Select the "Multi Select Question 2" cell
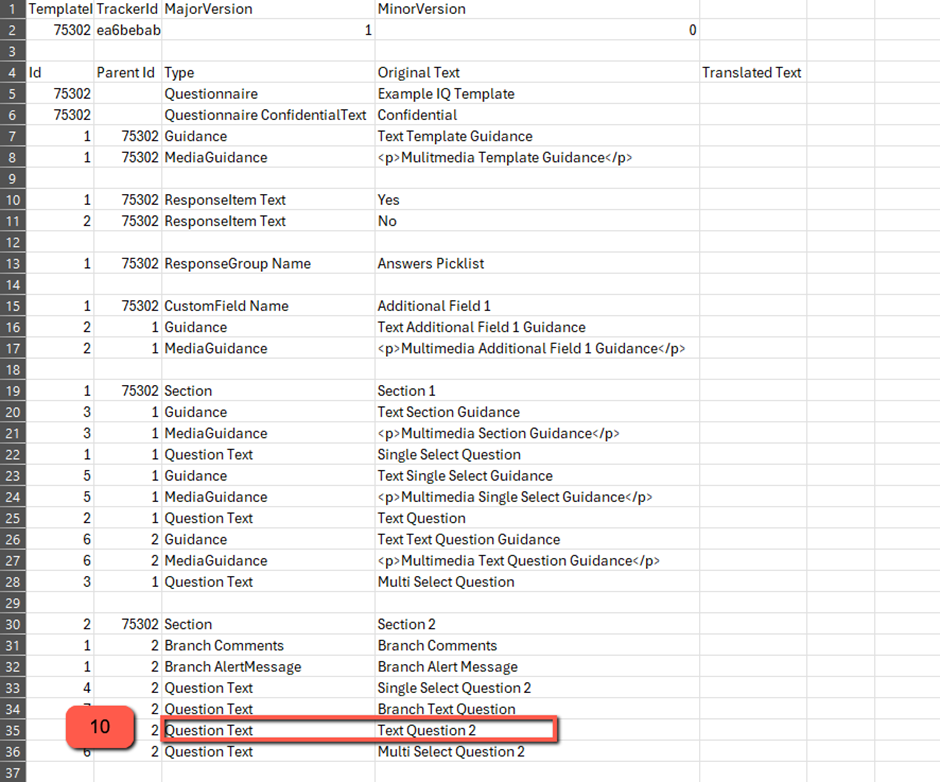 click(x=451, y=752)
